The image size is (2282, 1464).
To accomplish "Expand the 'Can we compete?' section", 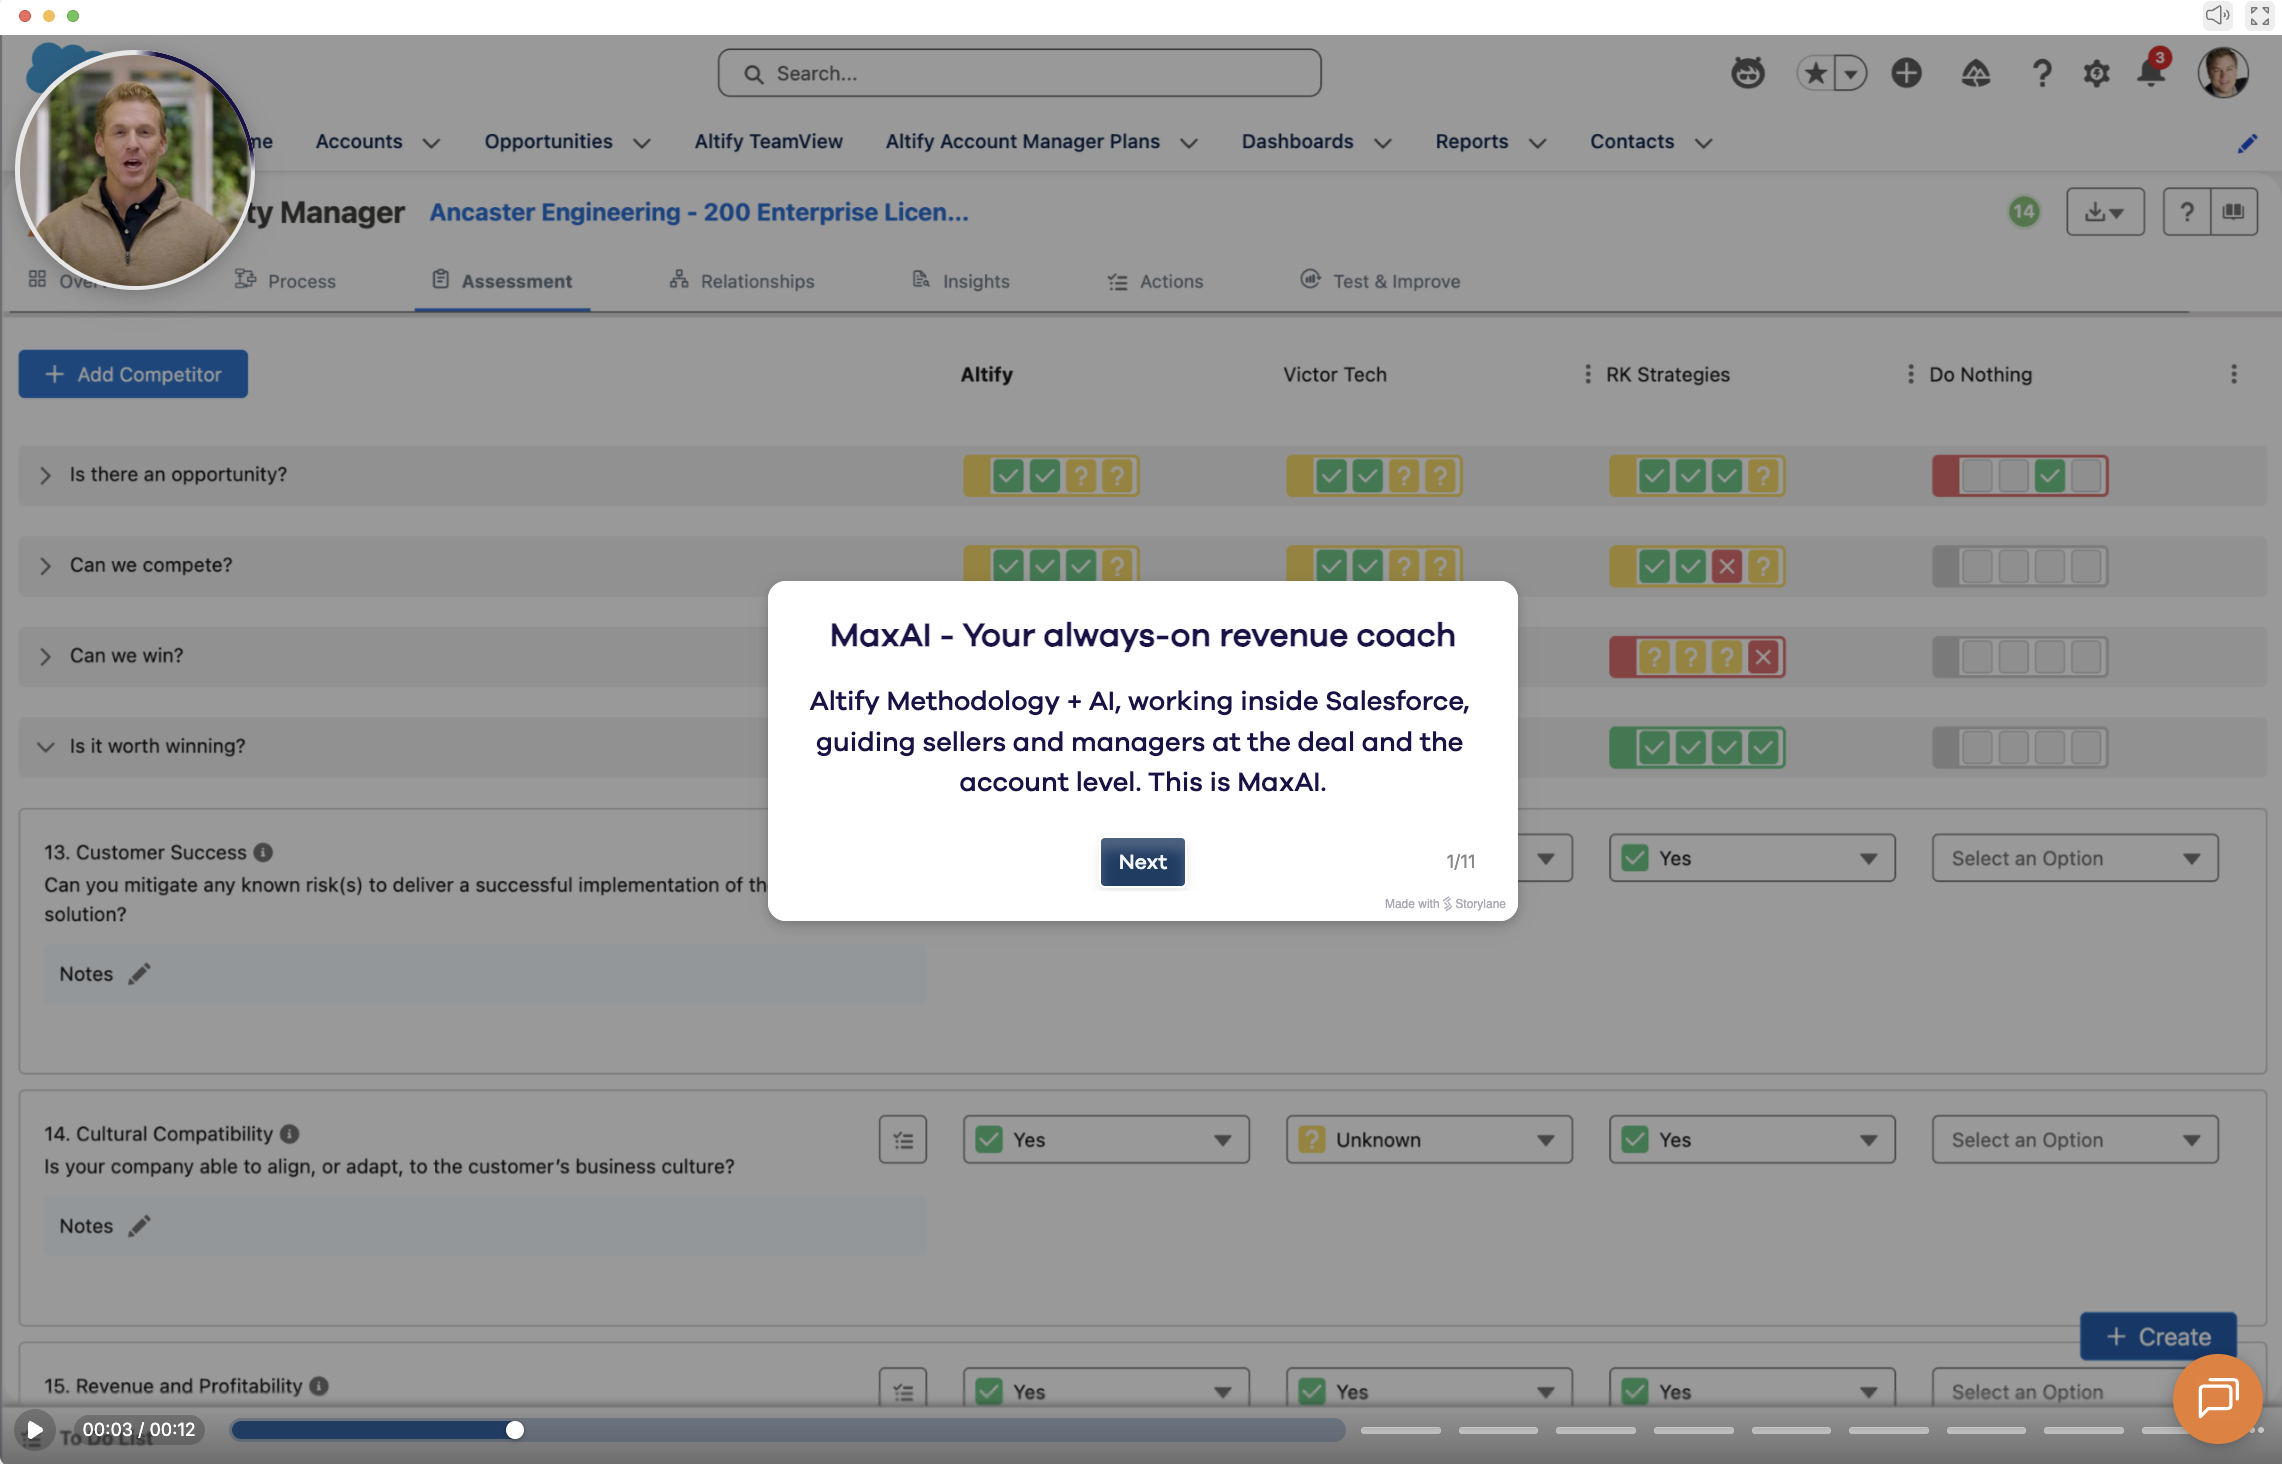I will 45,566.
